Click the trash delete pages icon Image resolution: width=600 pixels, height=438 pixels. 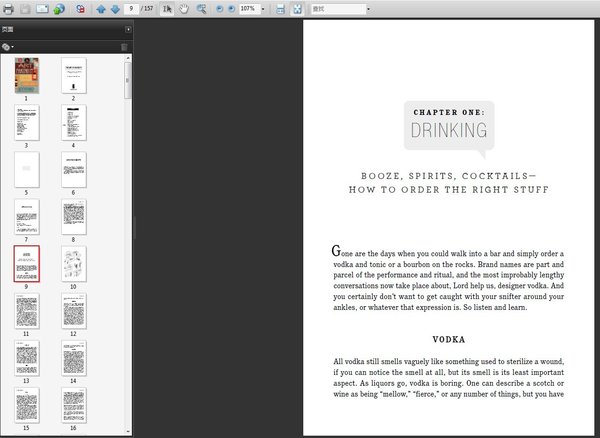[124, 47]
